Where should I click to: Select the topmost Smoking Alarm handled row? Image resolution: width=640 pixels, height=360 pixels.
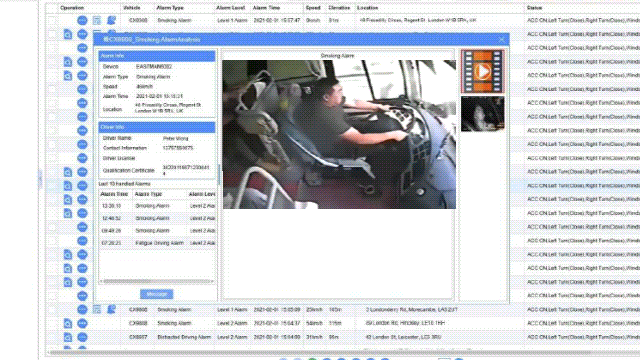pyautogui.click(x=157, y=206)
